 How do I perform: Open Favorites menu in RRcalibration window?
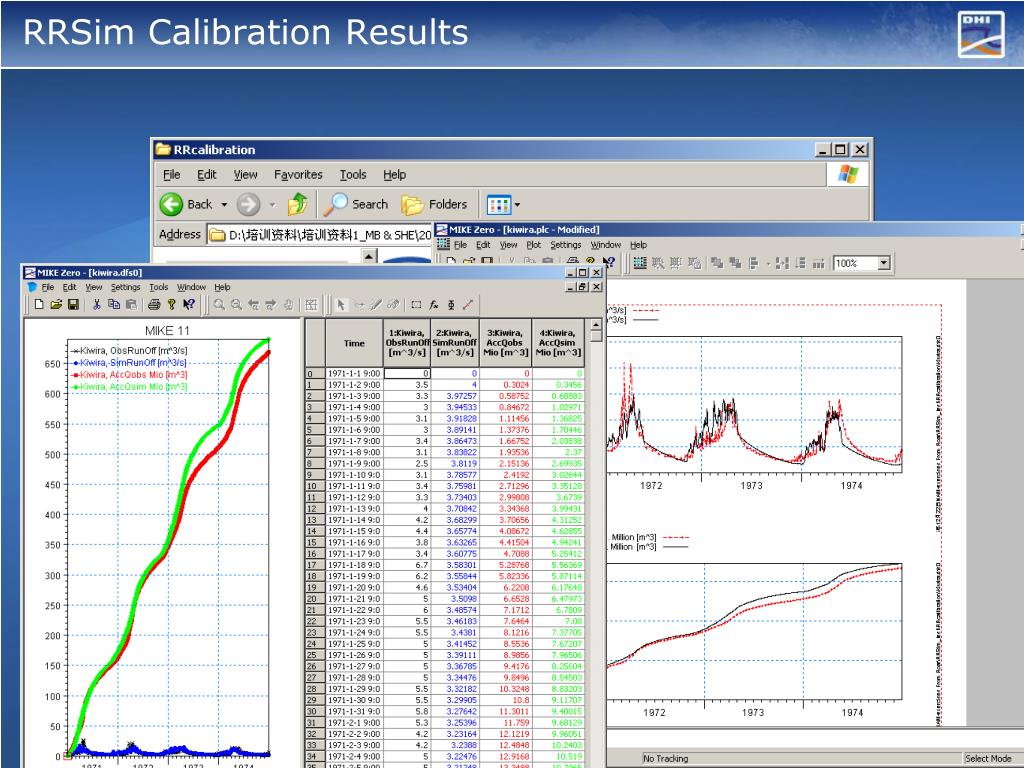pos(298,174)
